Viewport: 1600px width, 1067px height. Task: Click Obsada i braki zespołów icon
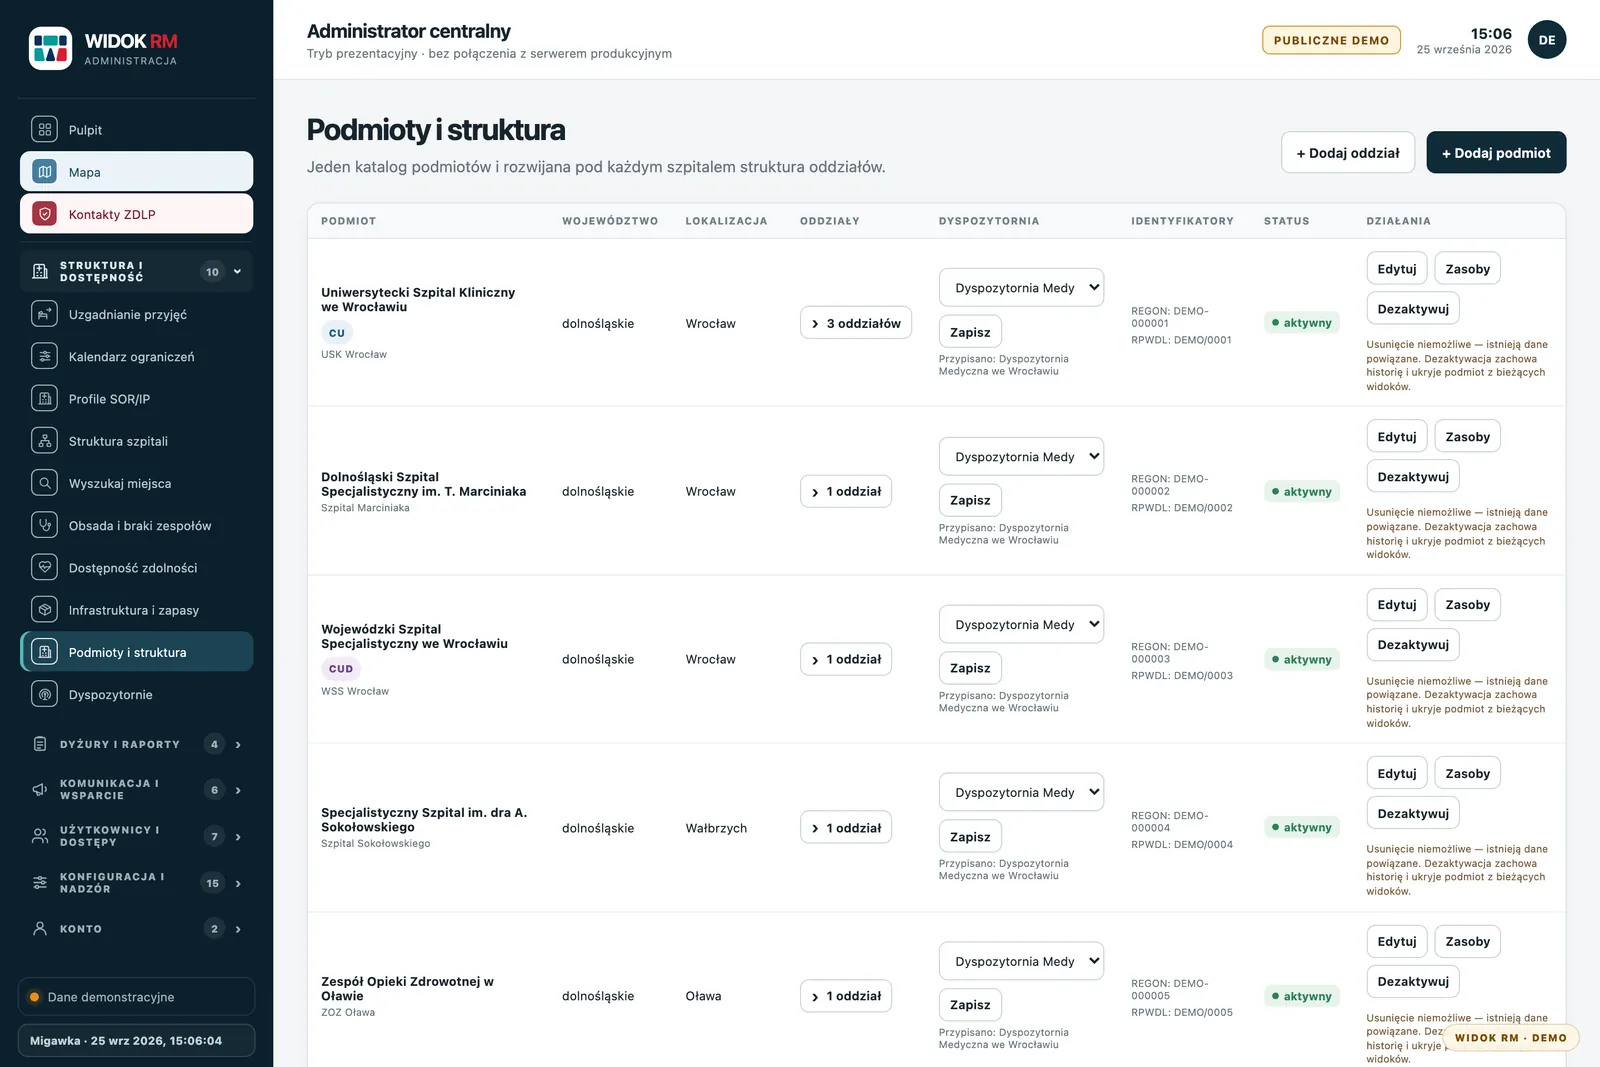[x=44, y=525]
